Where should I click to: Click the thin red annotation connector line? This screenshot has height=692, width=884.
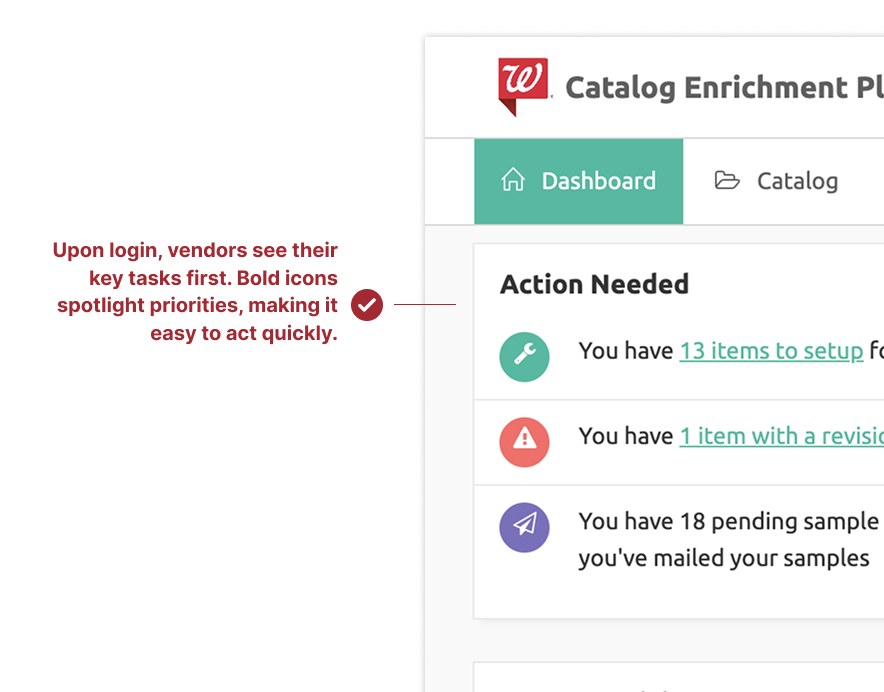[425, 304]
